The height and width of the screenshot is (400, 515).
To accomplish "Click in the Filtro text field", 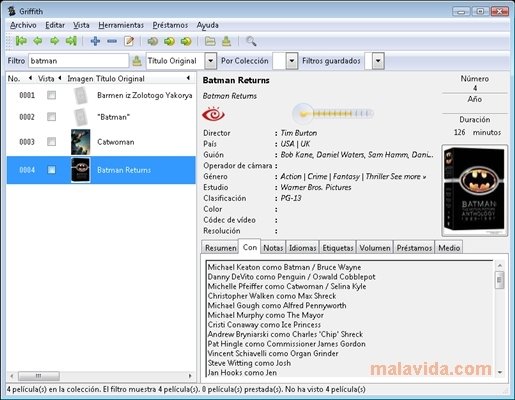I will tap(78, 61).
